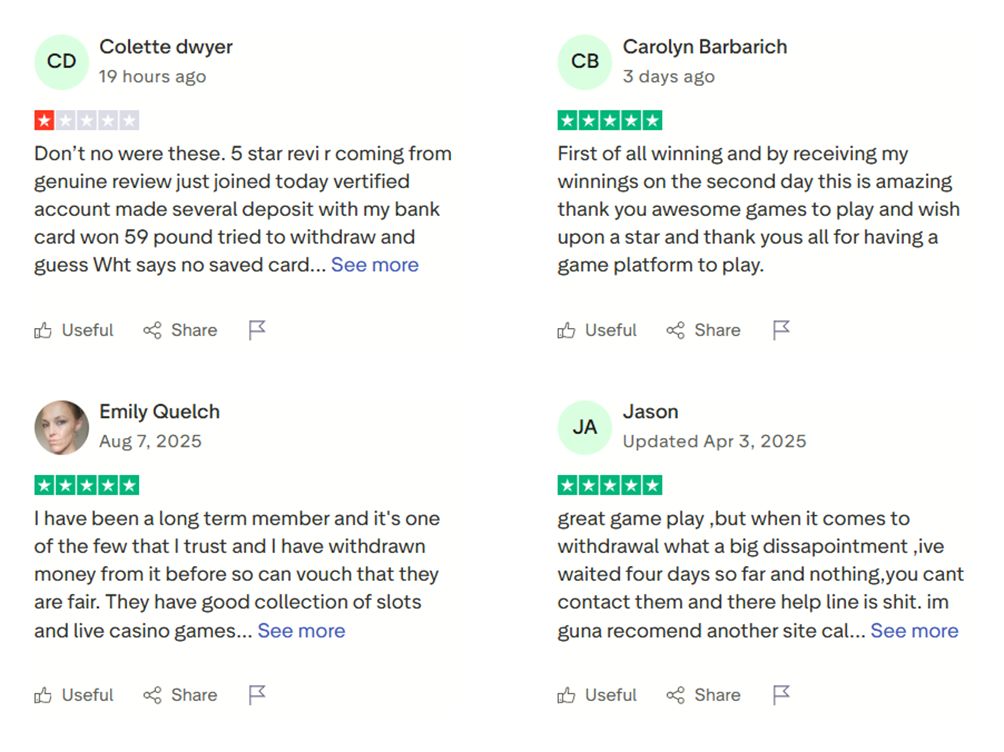The image size is (1004, 752).
Task: Expand Colette's review with See more
Action: coord(375,264)
